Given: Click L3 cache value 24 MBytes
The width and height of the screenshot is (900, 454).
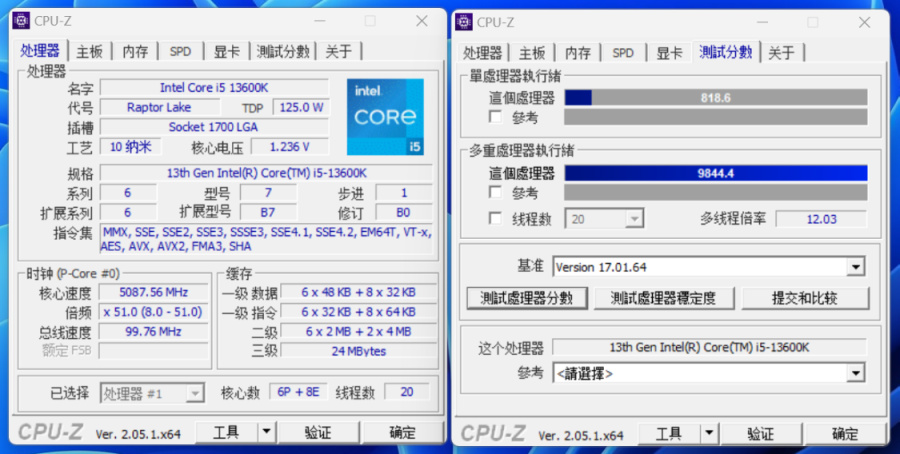Looking at the screenshot, I should [x=358, y=351].
